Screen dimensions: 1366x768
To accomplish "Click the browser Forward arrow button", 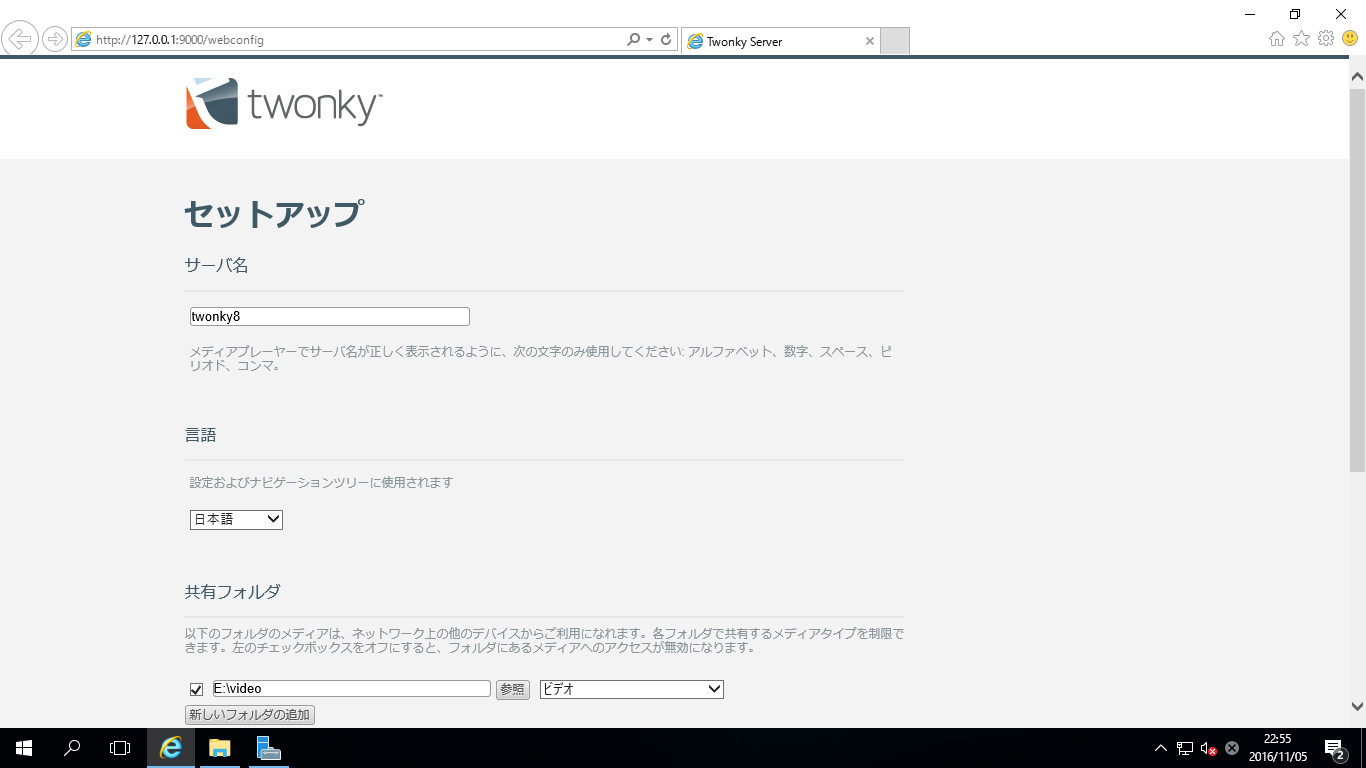I will point(55,39).
